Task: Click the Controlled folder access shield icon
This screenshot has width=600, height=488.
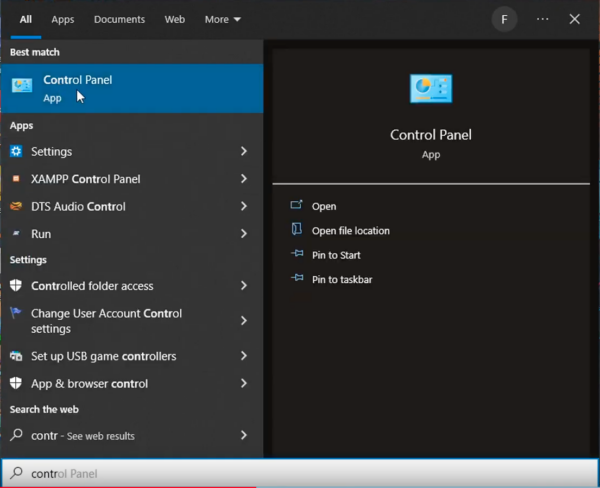Action: 16,286
